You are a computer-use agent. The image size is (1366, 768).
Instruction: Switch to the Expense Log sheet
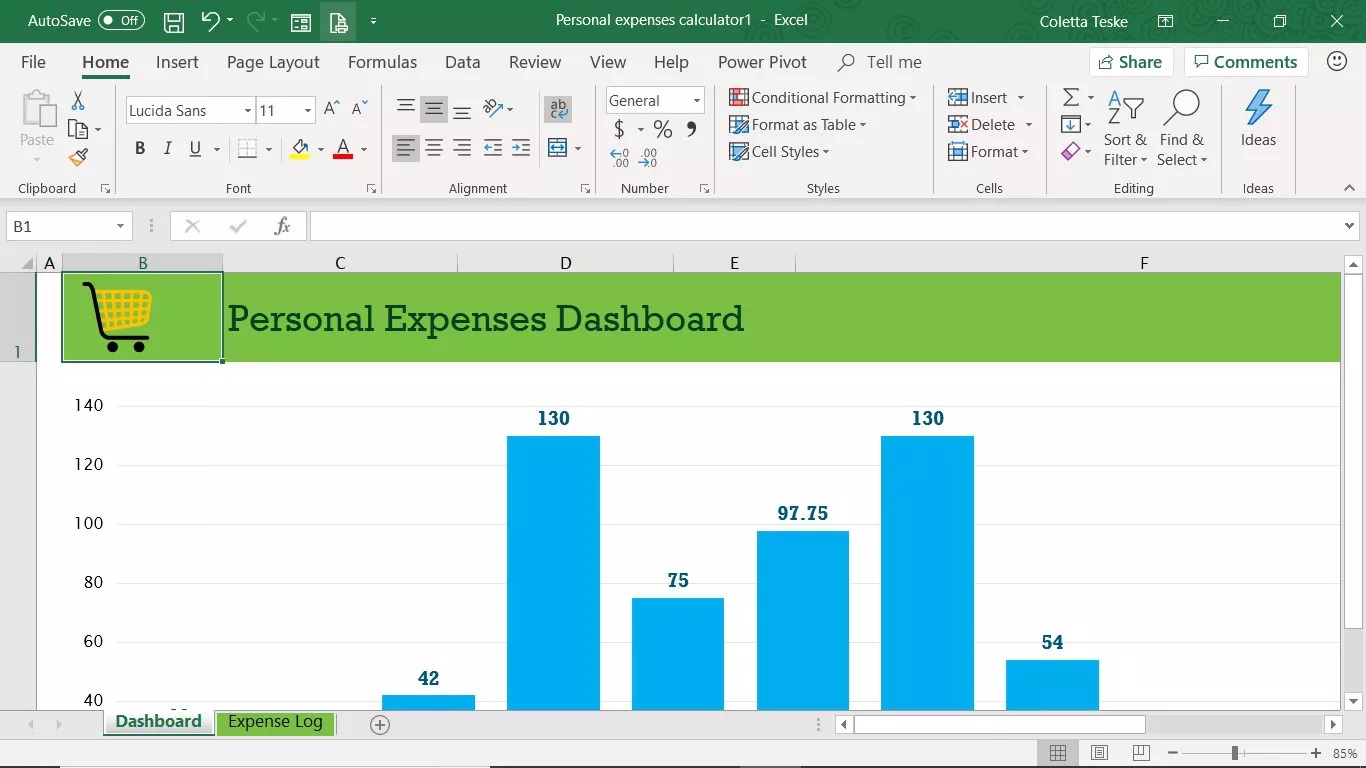pyautogui.click(x=275, y=722)
